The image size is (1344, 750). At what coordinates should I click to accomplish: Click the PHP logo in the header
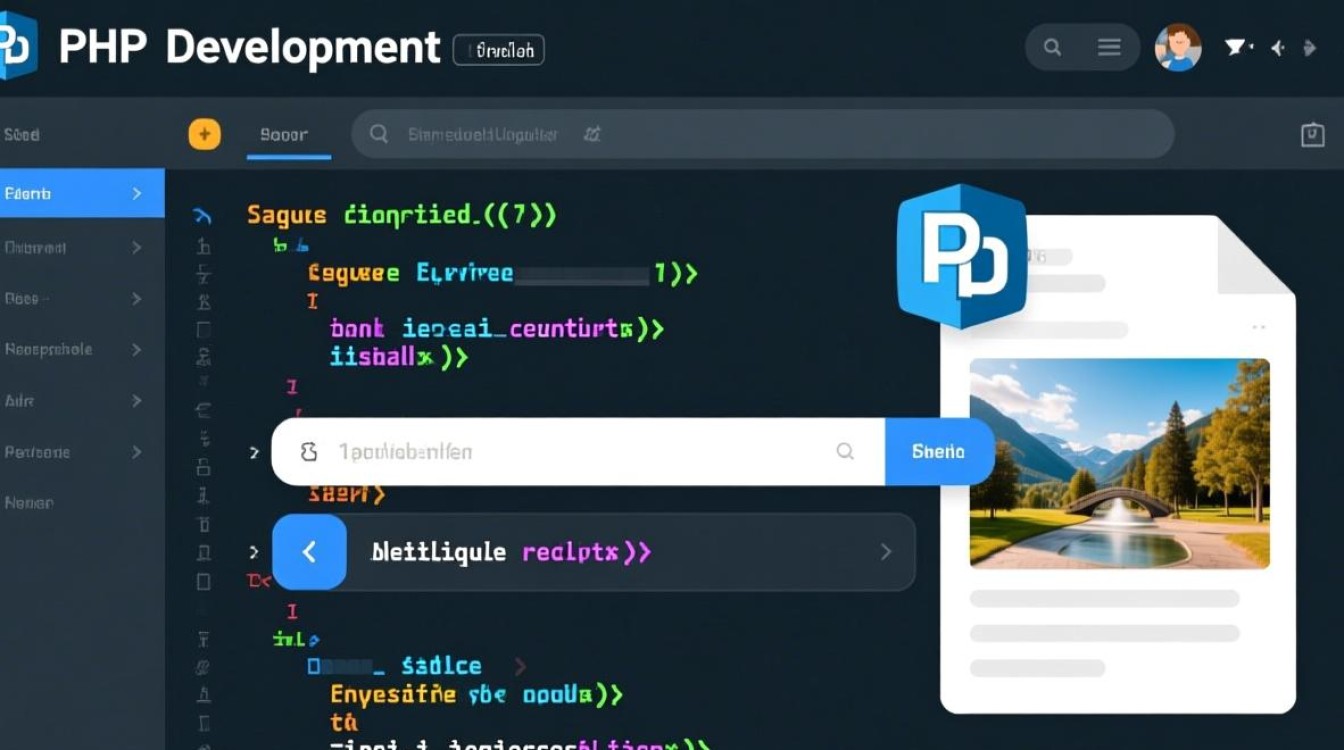[18, 45]
